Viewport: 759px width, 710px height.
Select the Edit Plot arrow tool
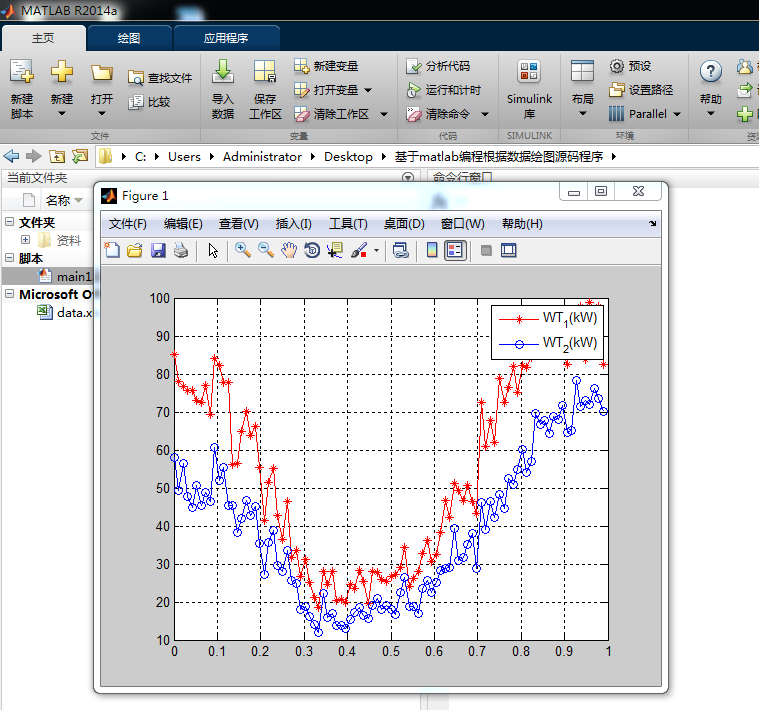point(213,250)
